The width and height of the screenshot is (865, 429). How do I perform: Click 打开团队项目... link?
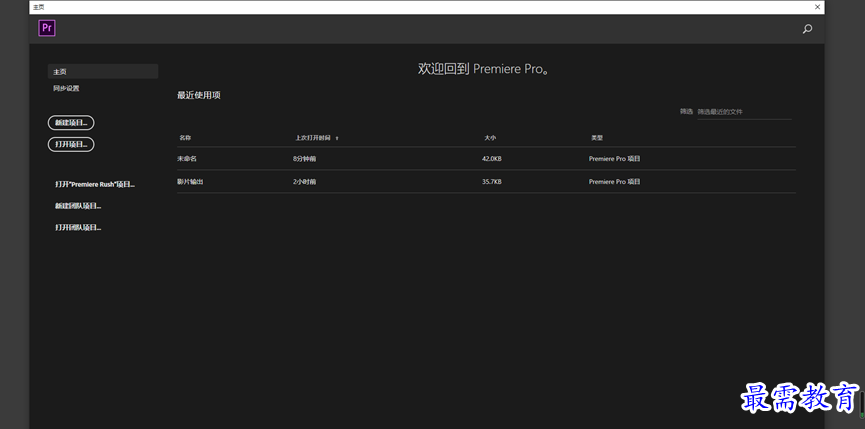[x=78, y=227]
